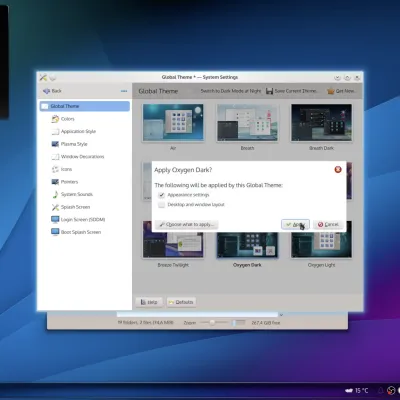
Task: Select the Oxygen Light theme thumbnail
Action: click(x=321, y=244)
